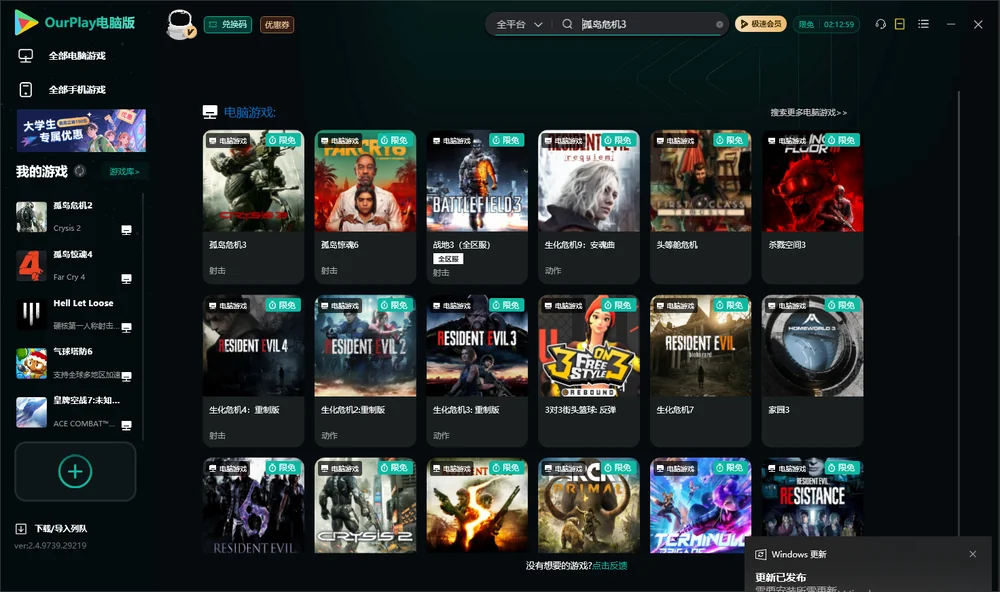This screenshot has height=592, width=1000.
Task: Click the 限免 badge on 生化危机7 card
Action: tap(729, 305)
